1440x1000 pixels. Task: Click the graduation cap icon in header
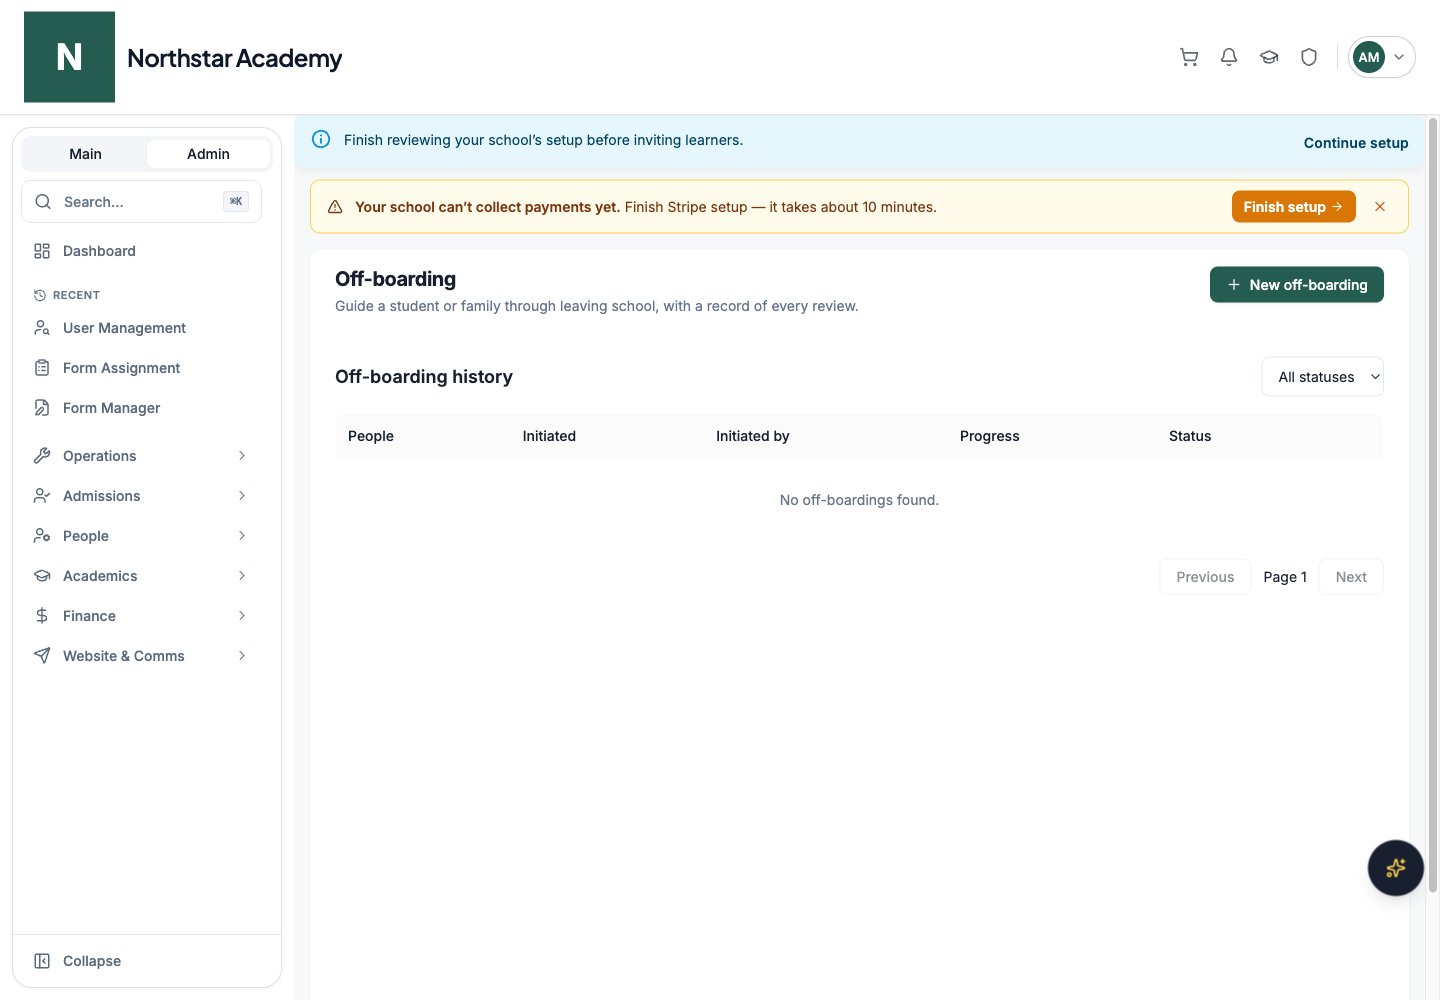coord(1269,57)
